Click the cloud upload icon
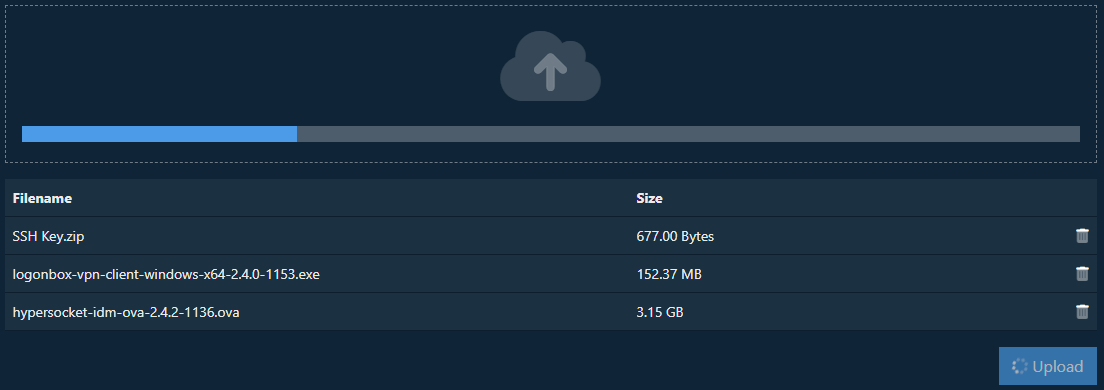1104x390 pixels. pos(551,66)
